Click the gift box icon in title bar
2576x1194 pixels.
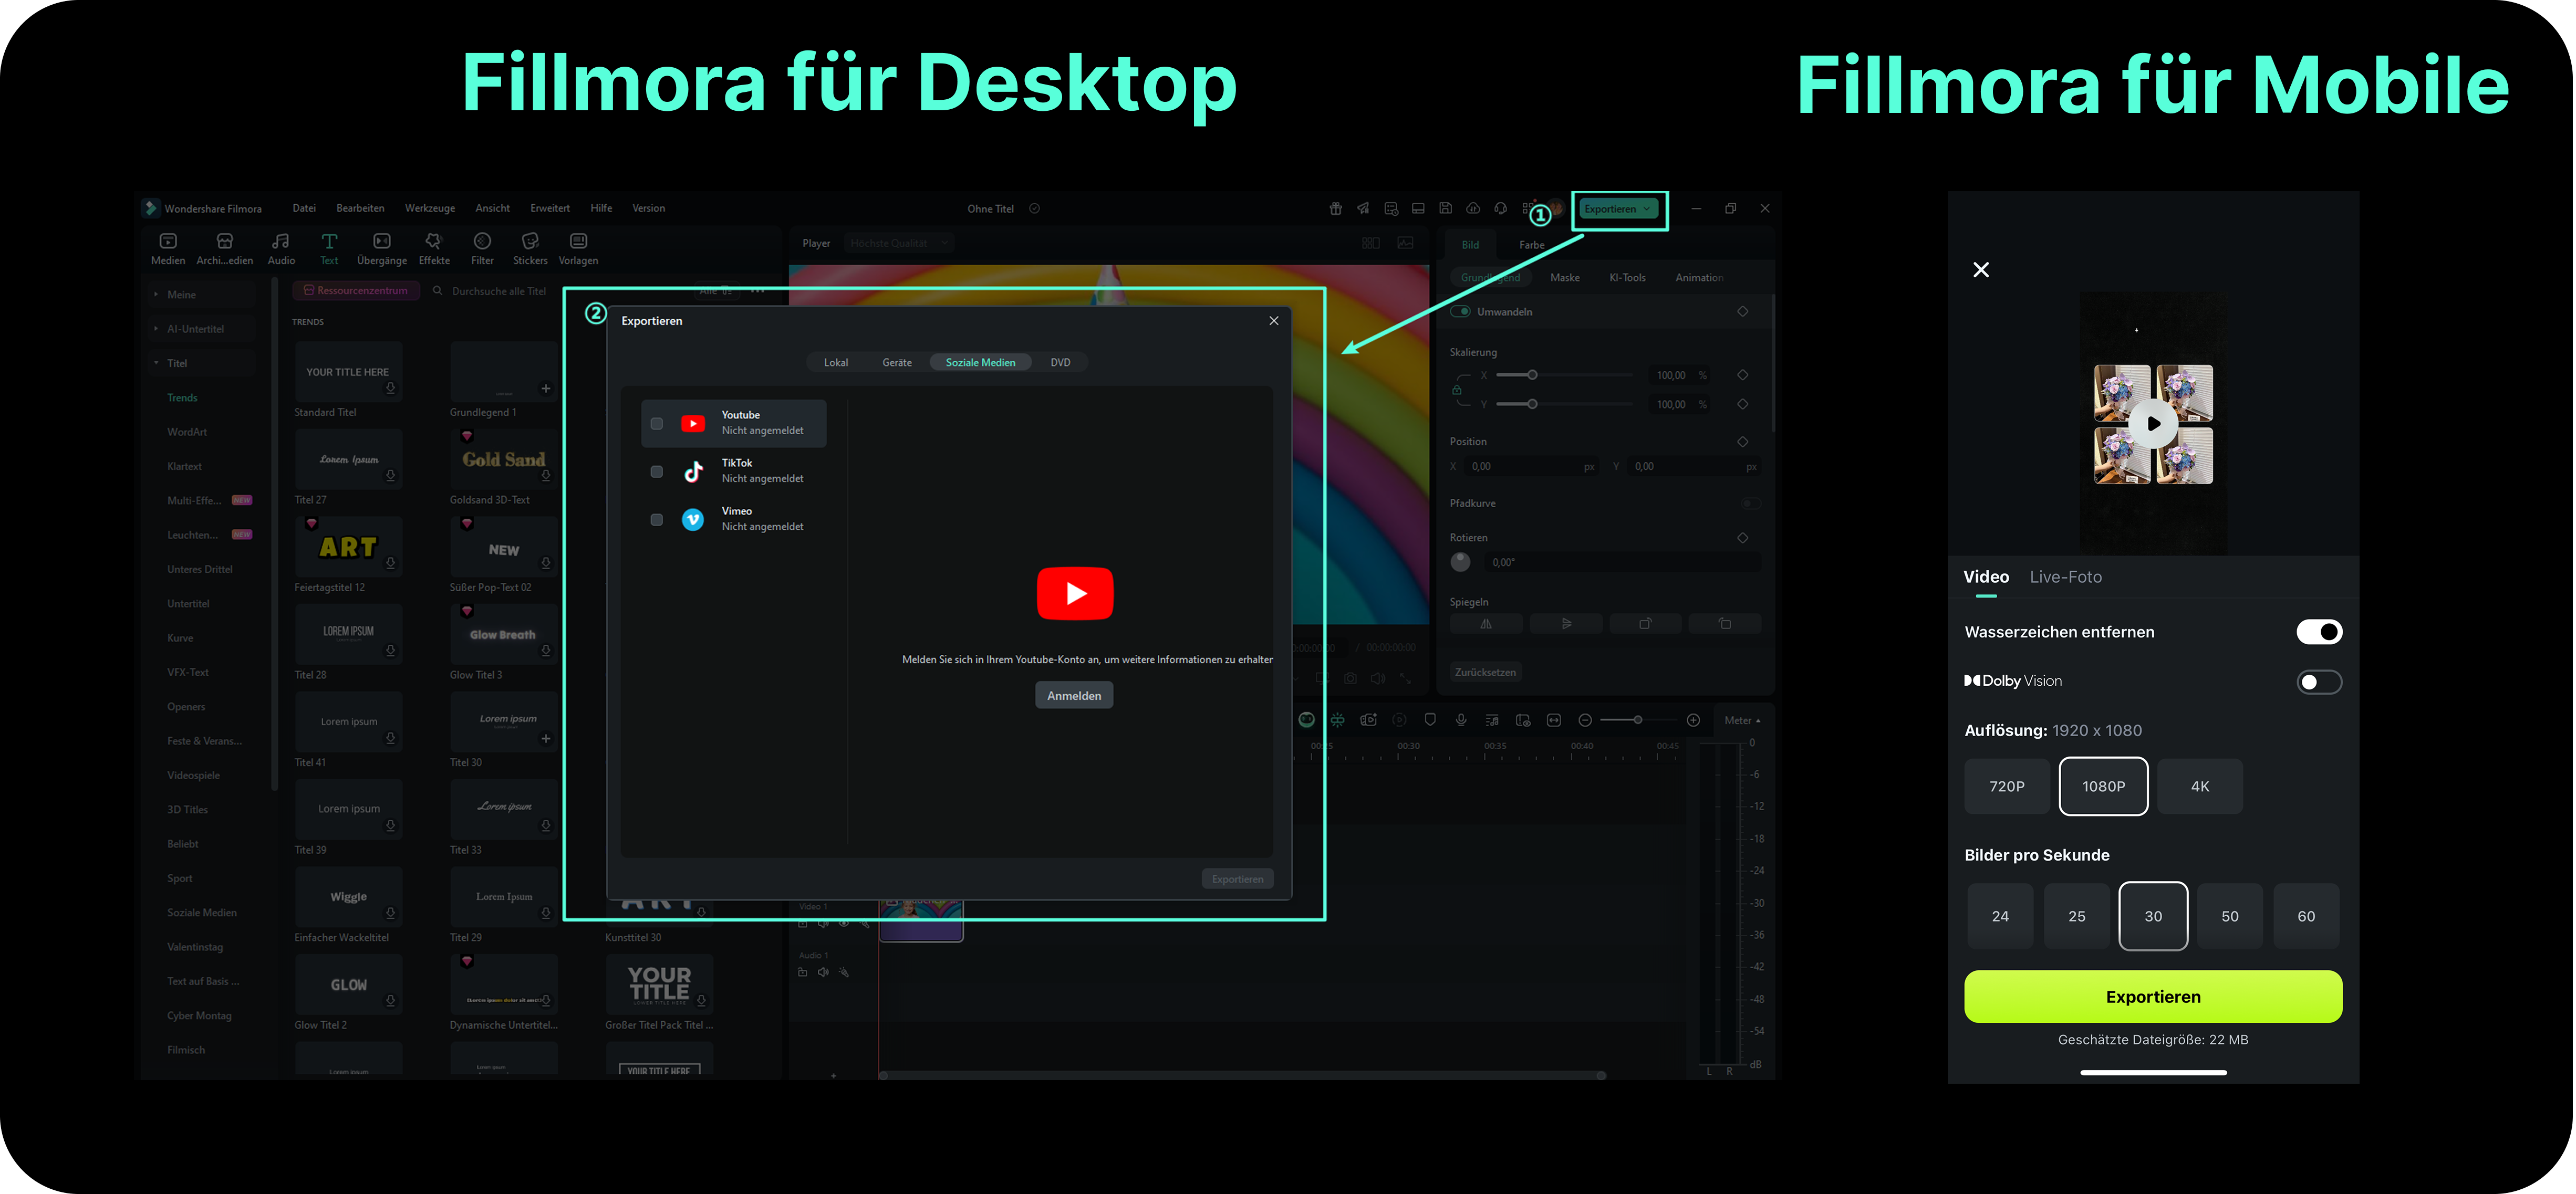click(1336, 208)
